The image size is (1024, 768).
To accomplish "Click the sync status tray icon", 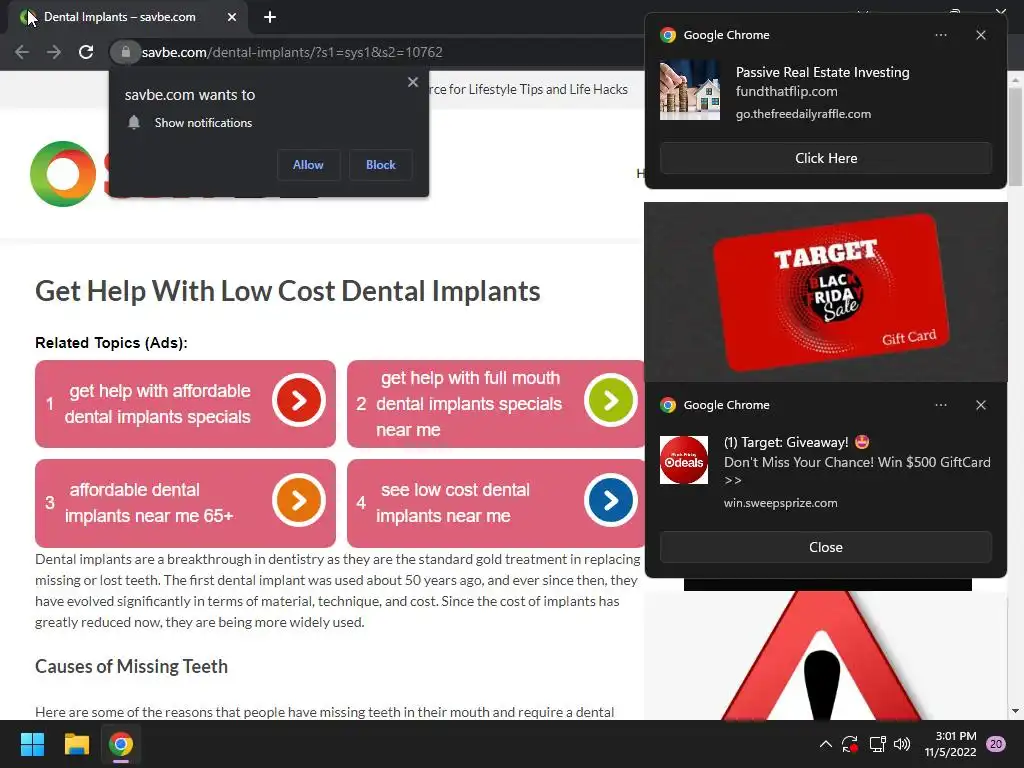I will 850,744.
